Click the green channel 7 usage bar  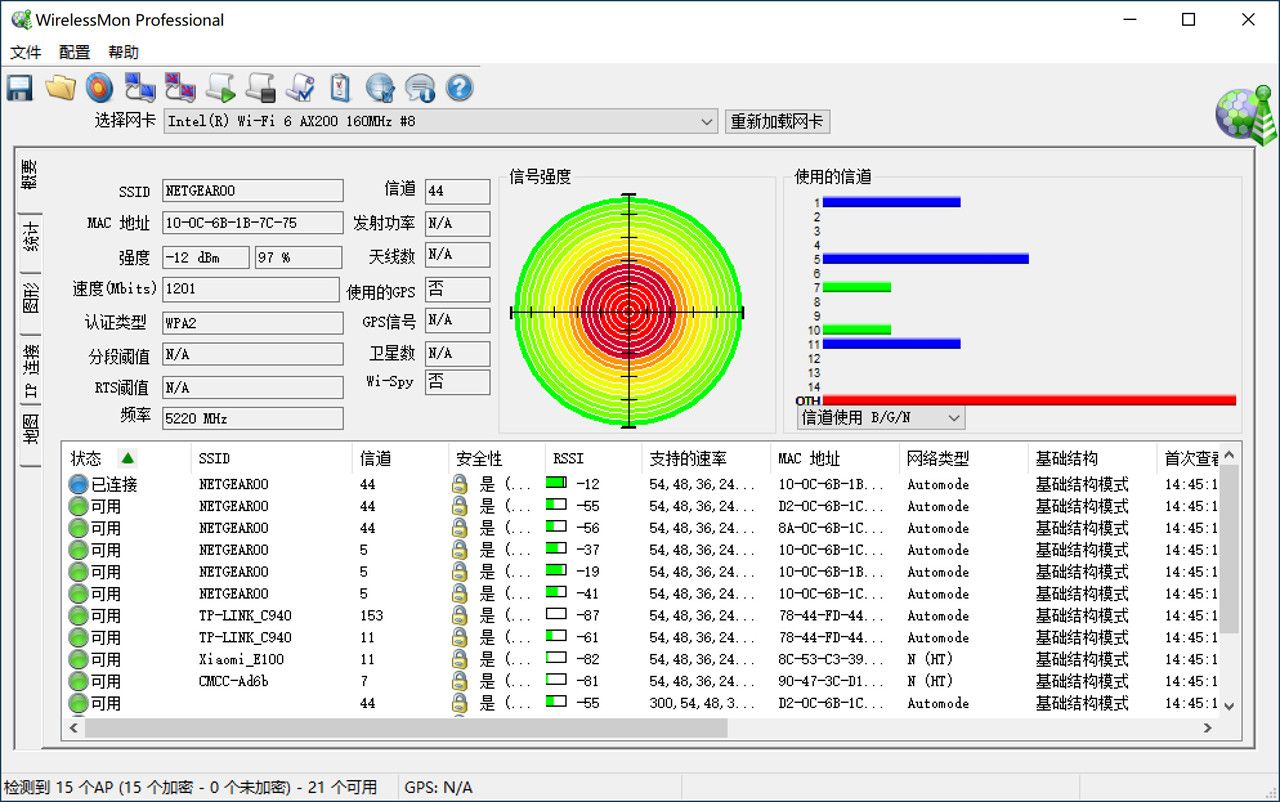click(857, 287)
